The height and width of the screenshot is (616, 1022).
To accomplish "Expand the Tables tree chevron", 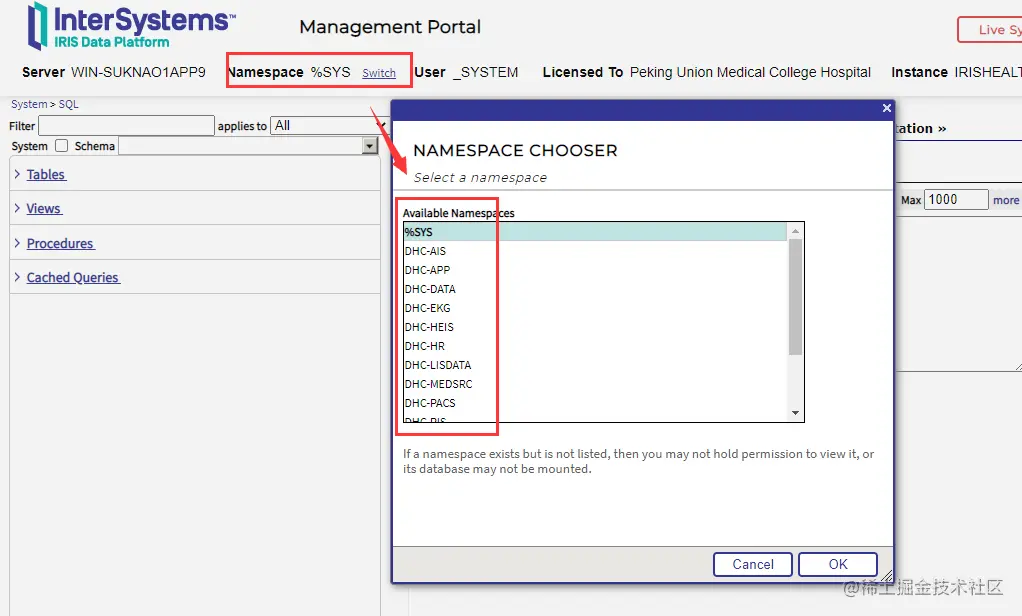I will [17, 174].
